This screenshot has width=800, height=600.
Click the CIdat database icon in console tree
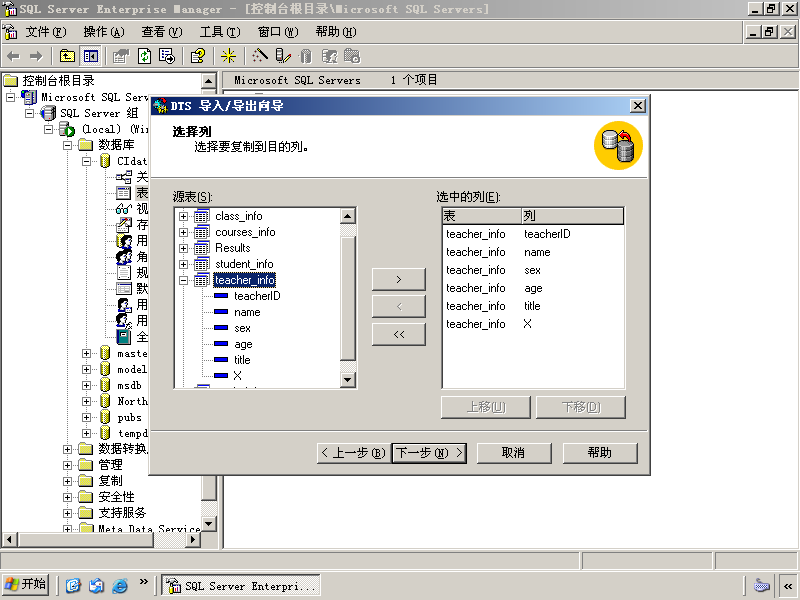coord(105,161)
